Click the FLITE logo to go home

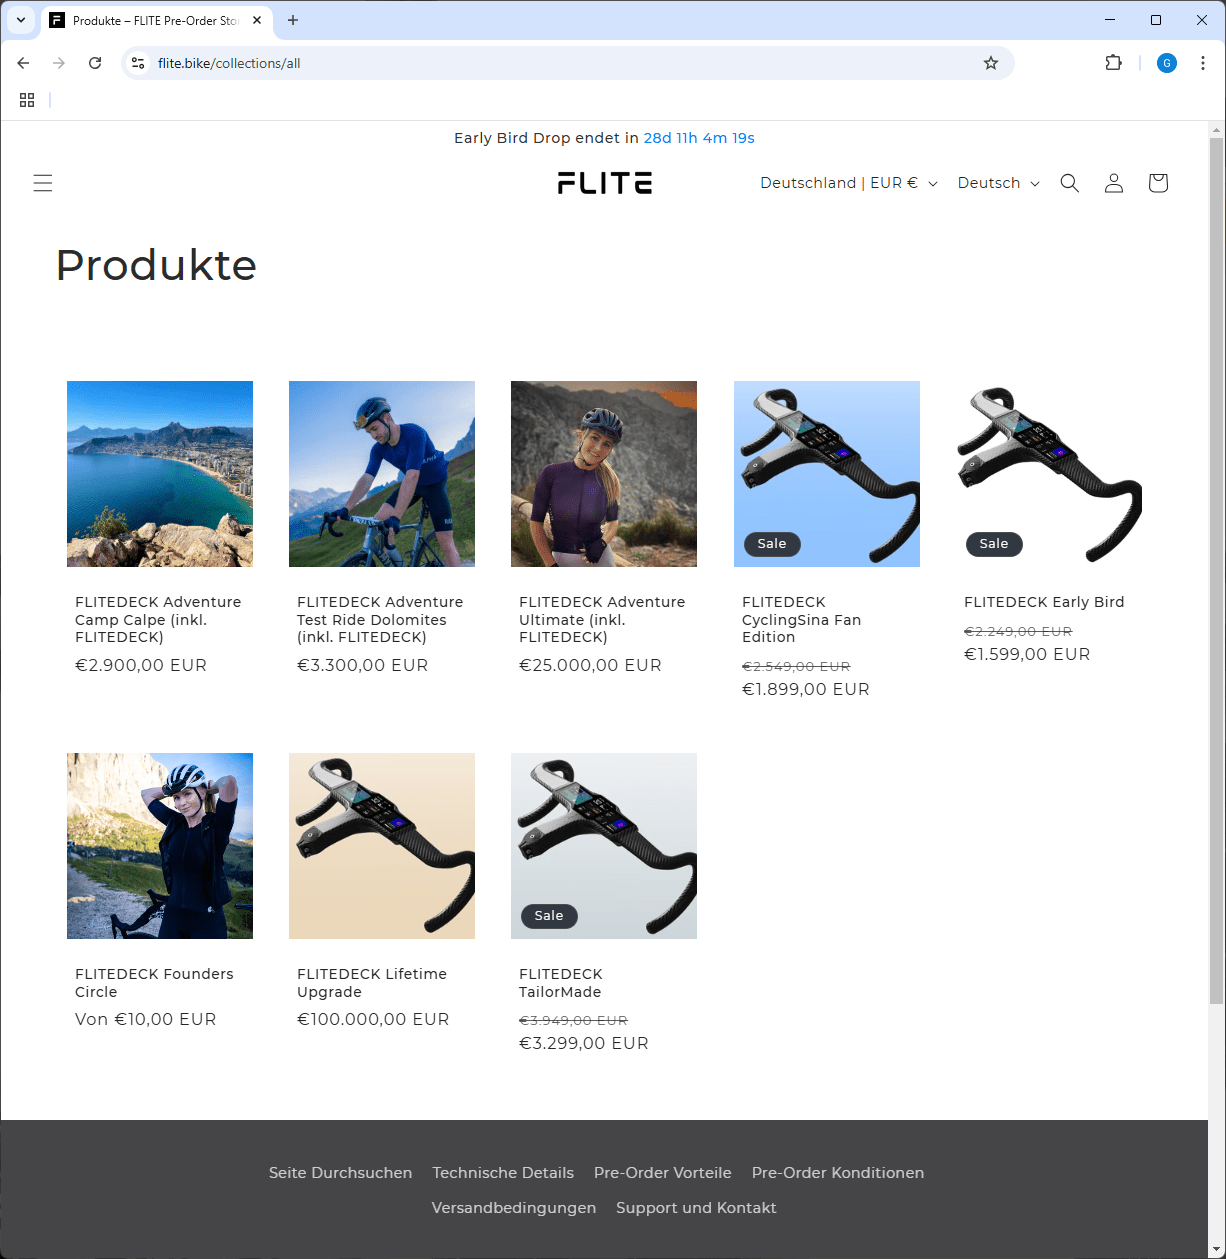(x=604, y=183)
